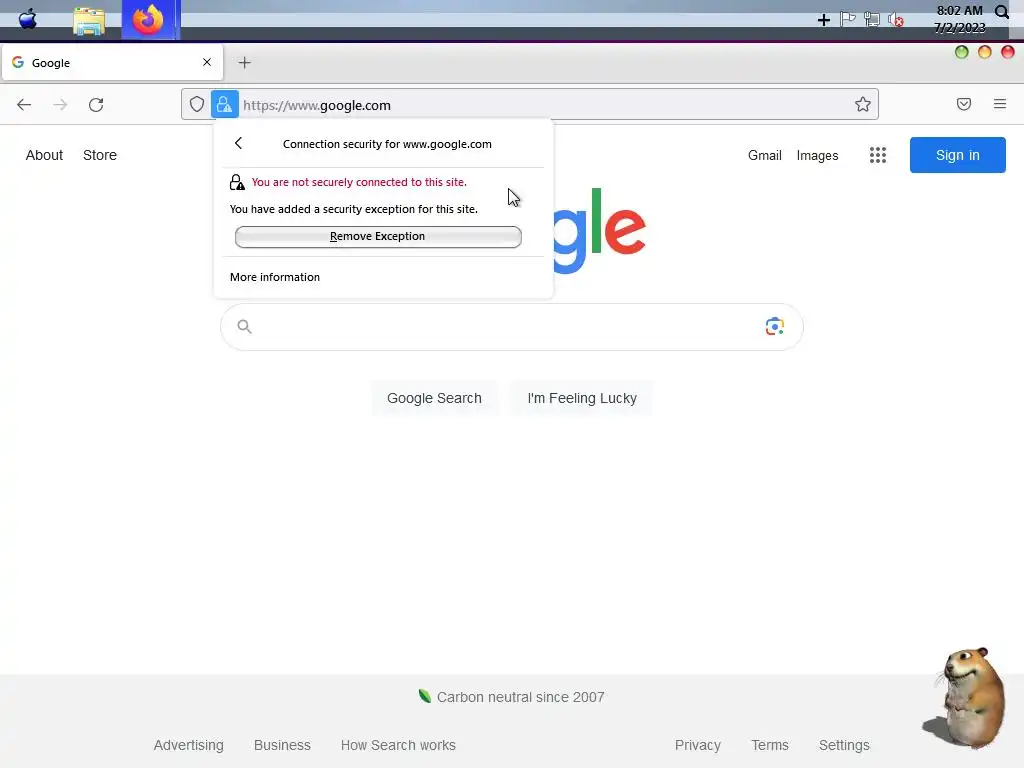Click the flag notification tray icon

click(848, 19)
